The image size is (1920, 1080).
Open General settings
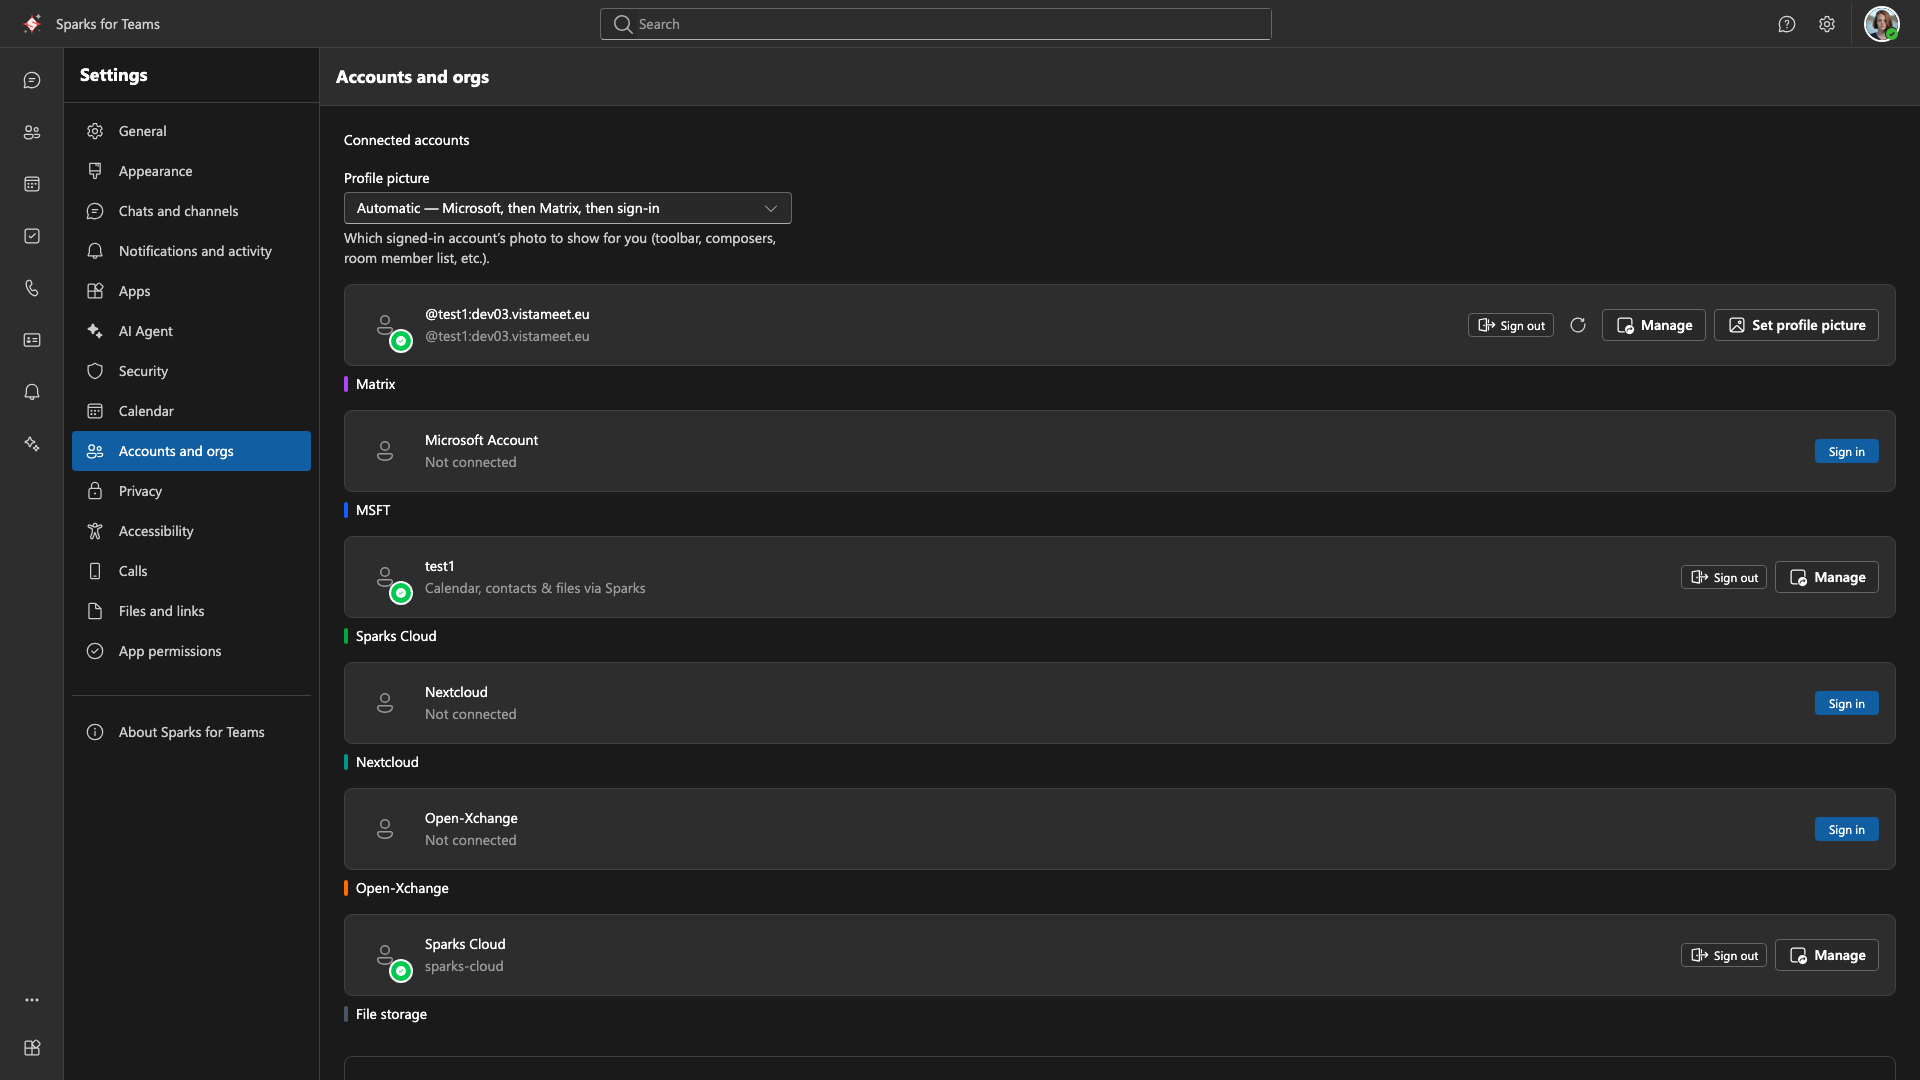pyautogui.click(x=191, y=131)
